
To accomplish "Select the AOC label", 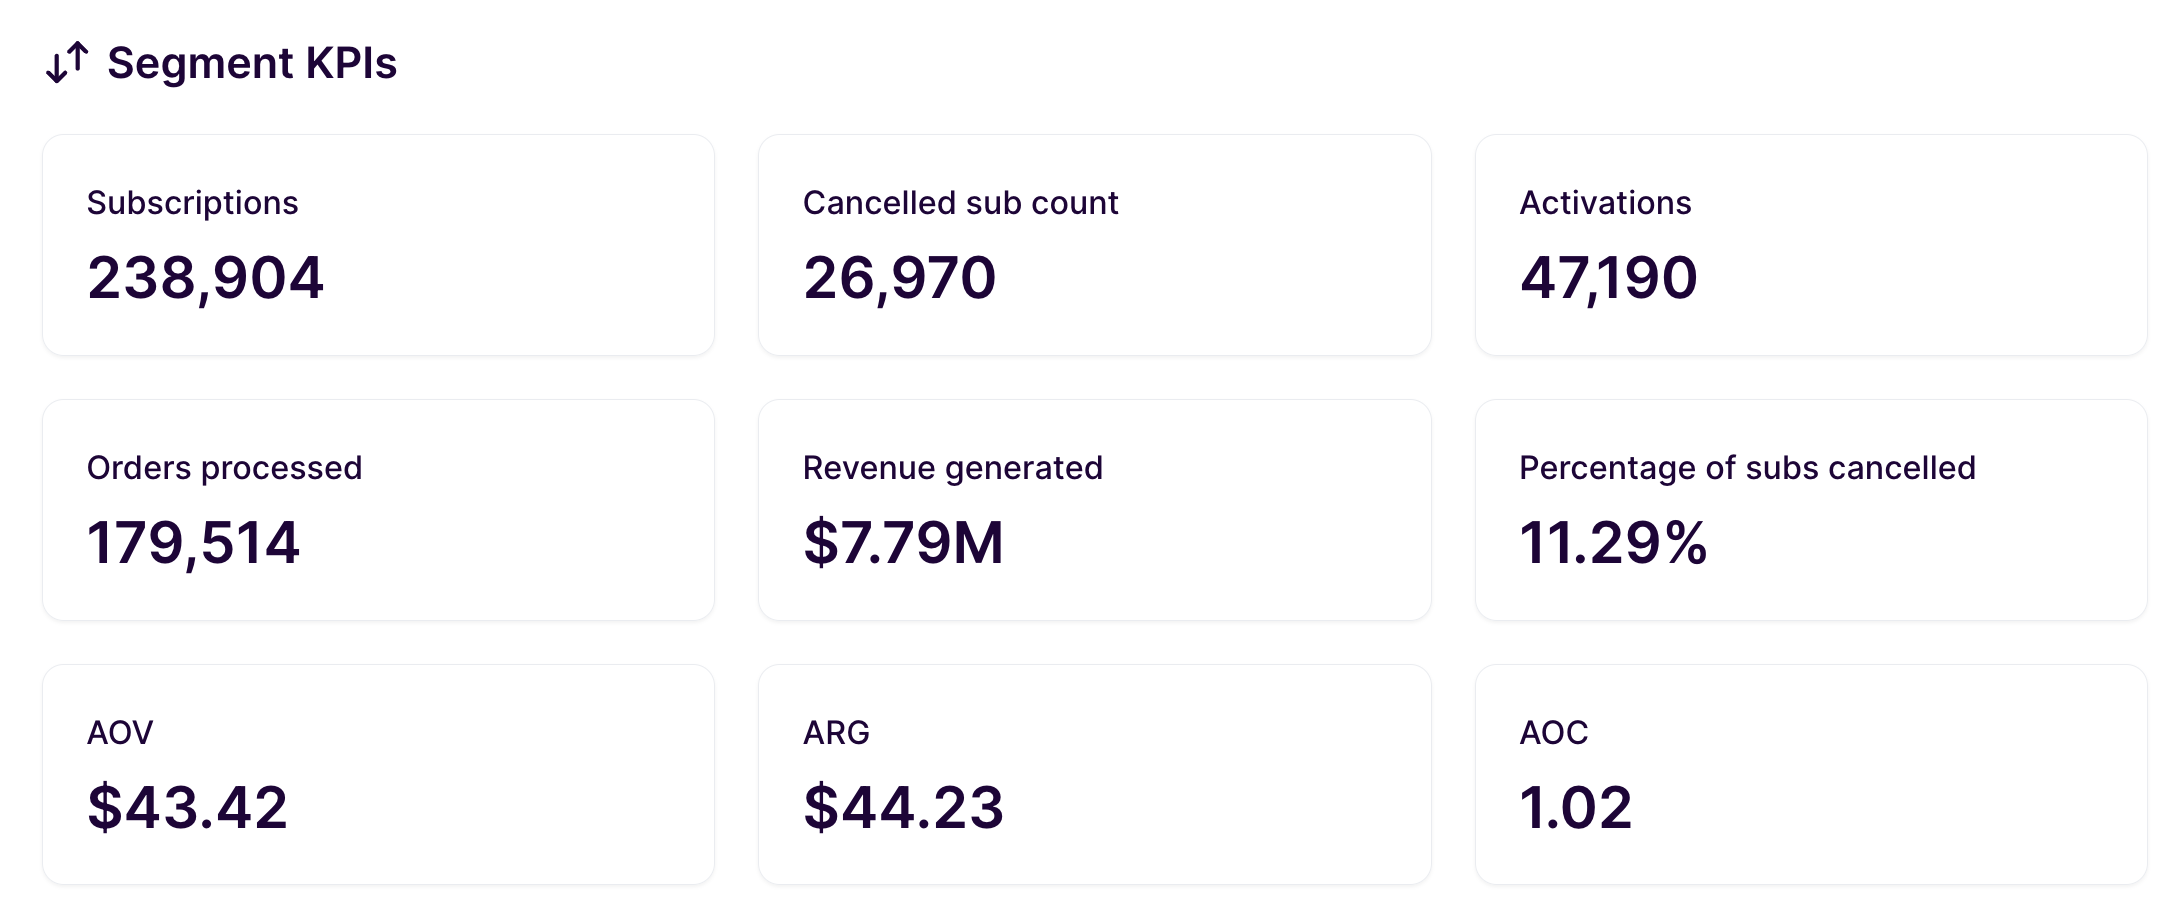I will coord(1553,733).
